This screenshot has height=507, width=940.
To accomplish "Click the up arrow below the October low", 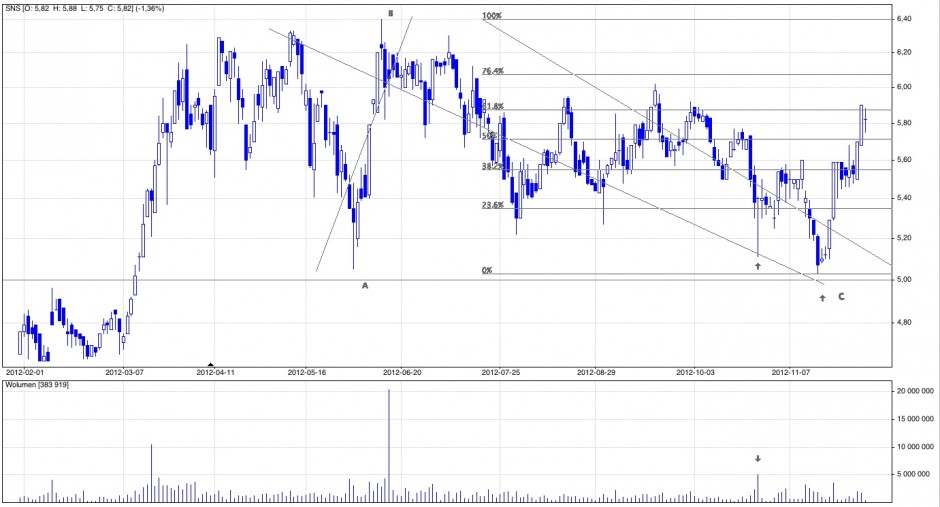I will [759, 265].
